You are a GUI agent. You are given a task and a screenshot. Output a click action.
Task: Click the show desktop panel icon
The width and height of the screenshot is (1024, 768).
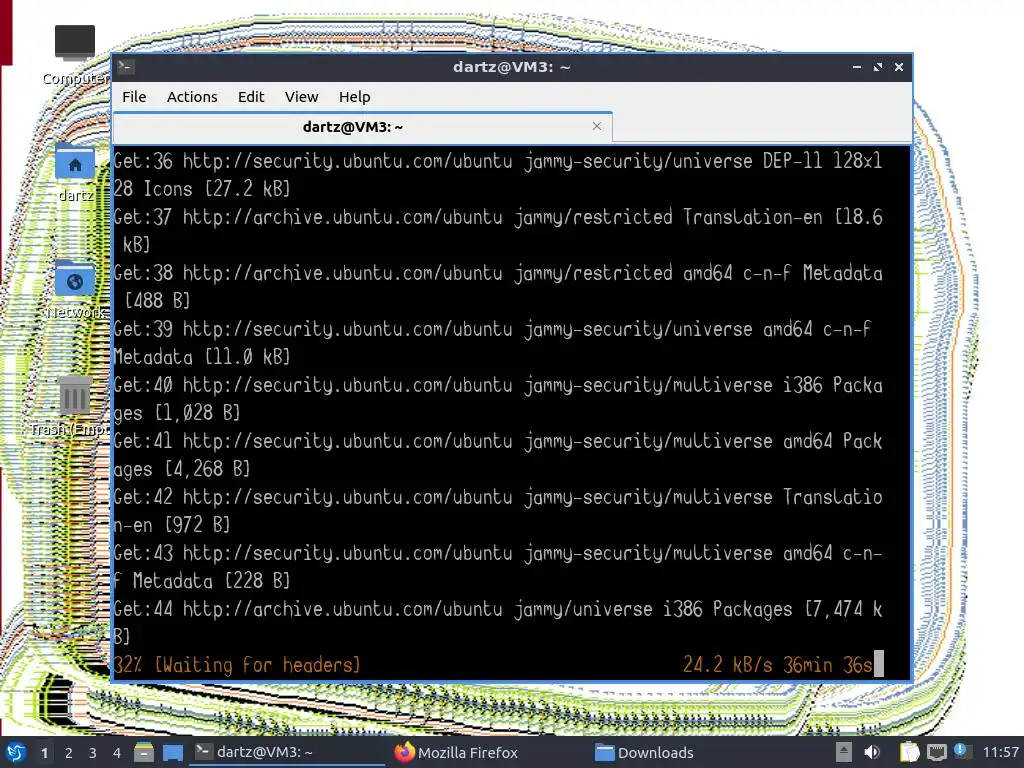(x=173, y=753)
